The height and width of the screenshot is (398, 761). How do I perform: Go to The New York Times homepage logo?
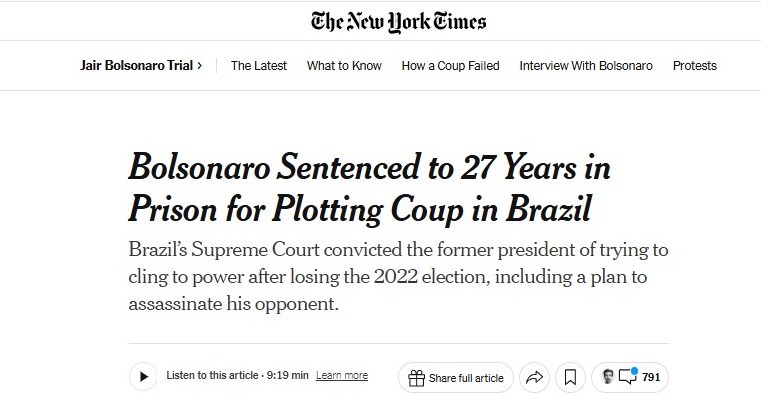(398, 22)
